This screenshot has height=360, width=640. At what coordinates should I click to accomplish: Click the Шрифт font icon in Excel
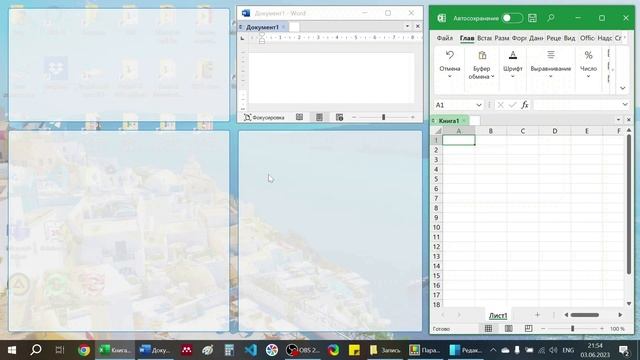click(x=513, y=55)
